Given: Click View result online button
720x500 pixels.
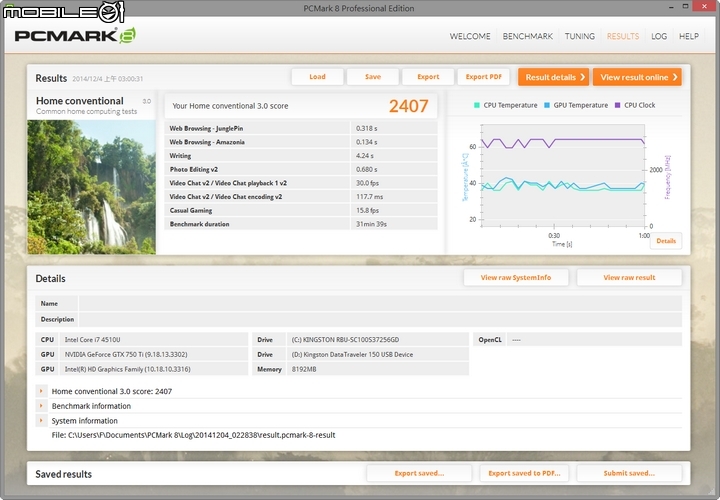Looking at the screenshot, I should coord(637,77).
